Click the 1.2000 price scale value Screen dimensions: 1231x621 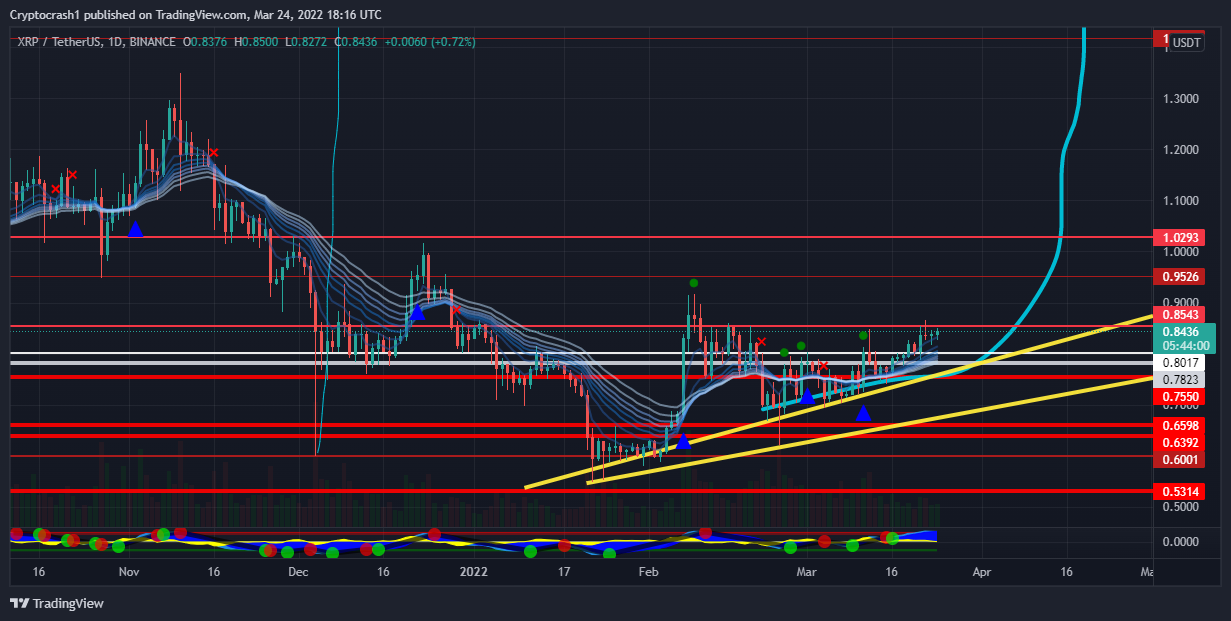1181,150
